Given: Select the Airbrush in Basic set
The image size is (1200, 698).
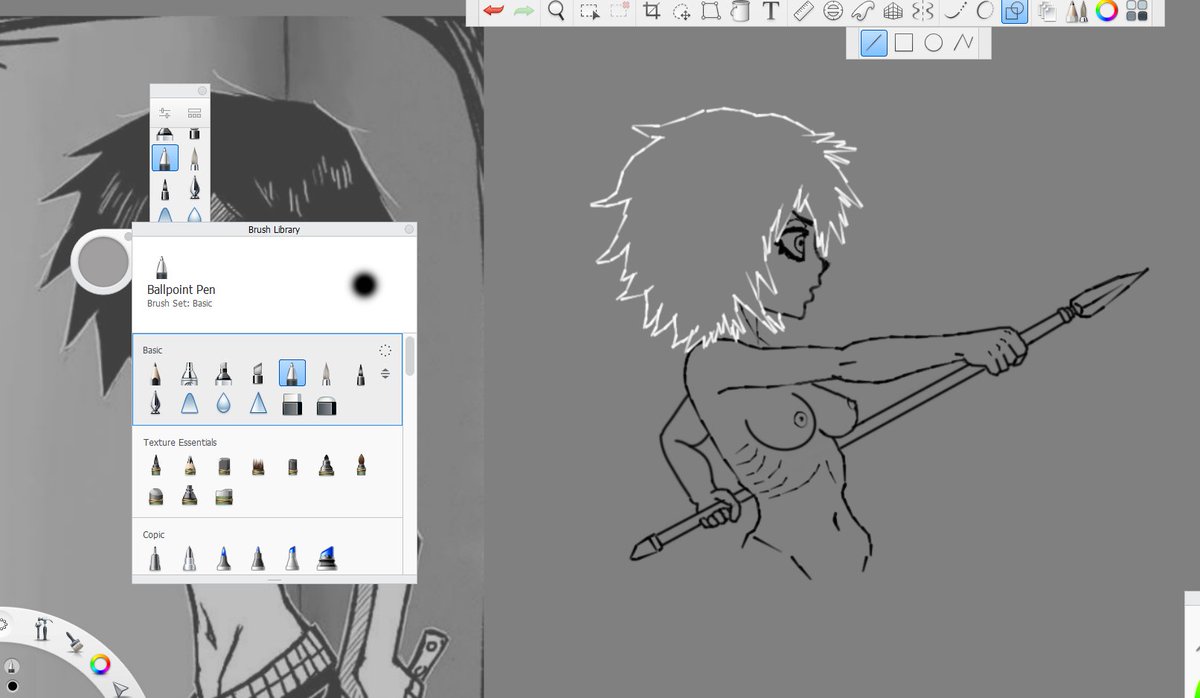Looking at the screenshot, I should click(x=189, y=374).
